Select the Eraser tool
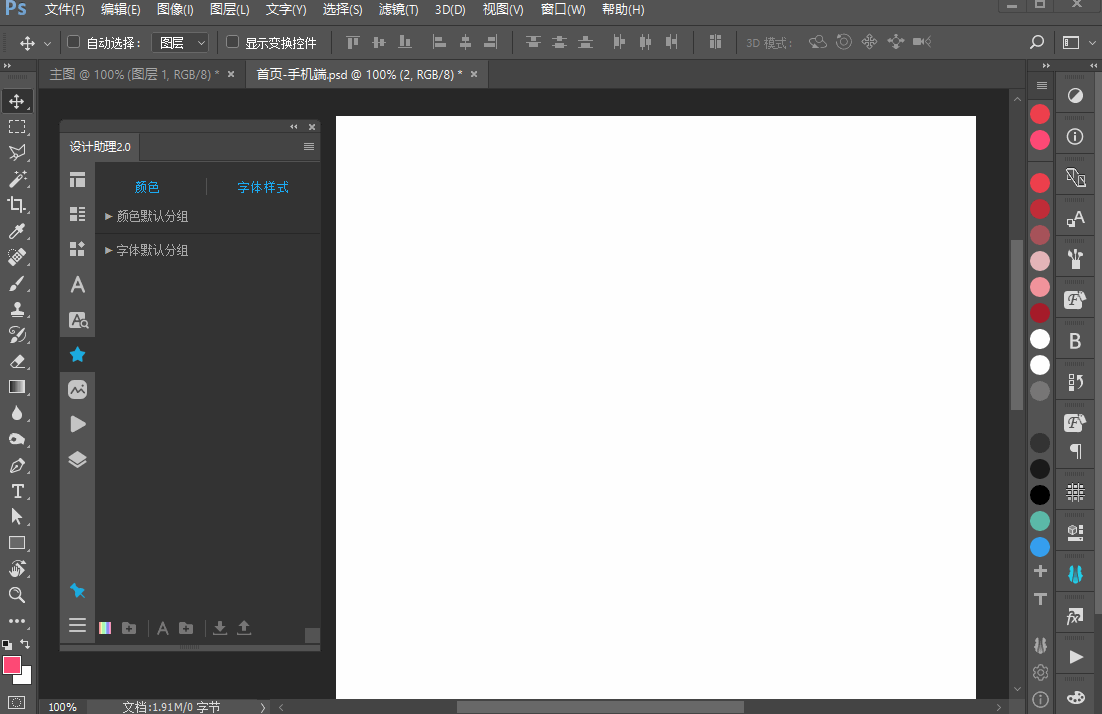Screen dimensions: 1102x714 click(x=17, y=361)
